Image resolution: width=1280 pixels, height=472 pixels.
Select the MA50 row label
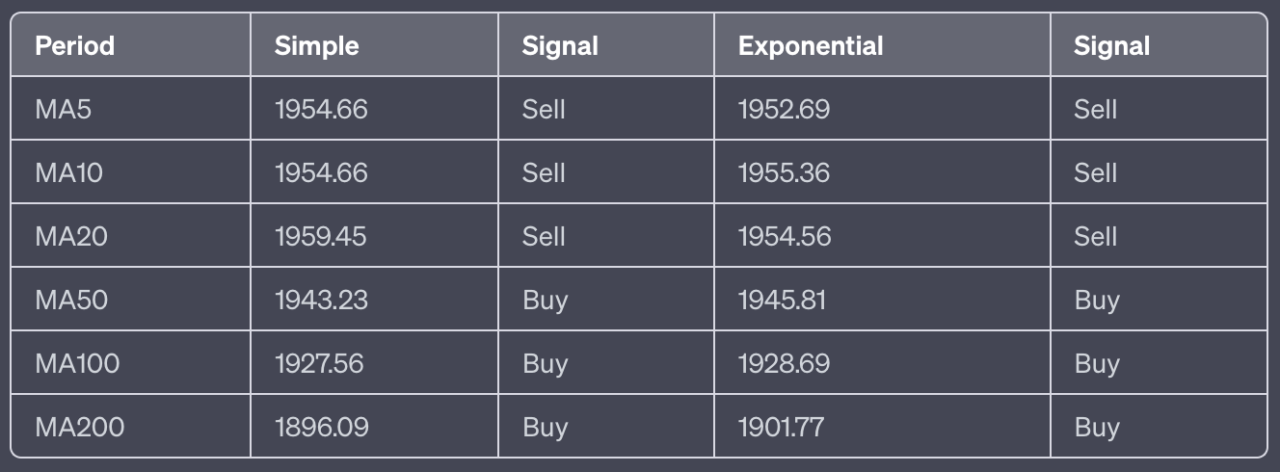71,300
